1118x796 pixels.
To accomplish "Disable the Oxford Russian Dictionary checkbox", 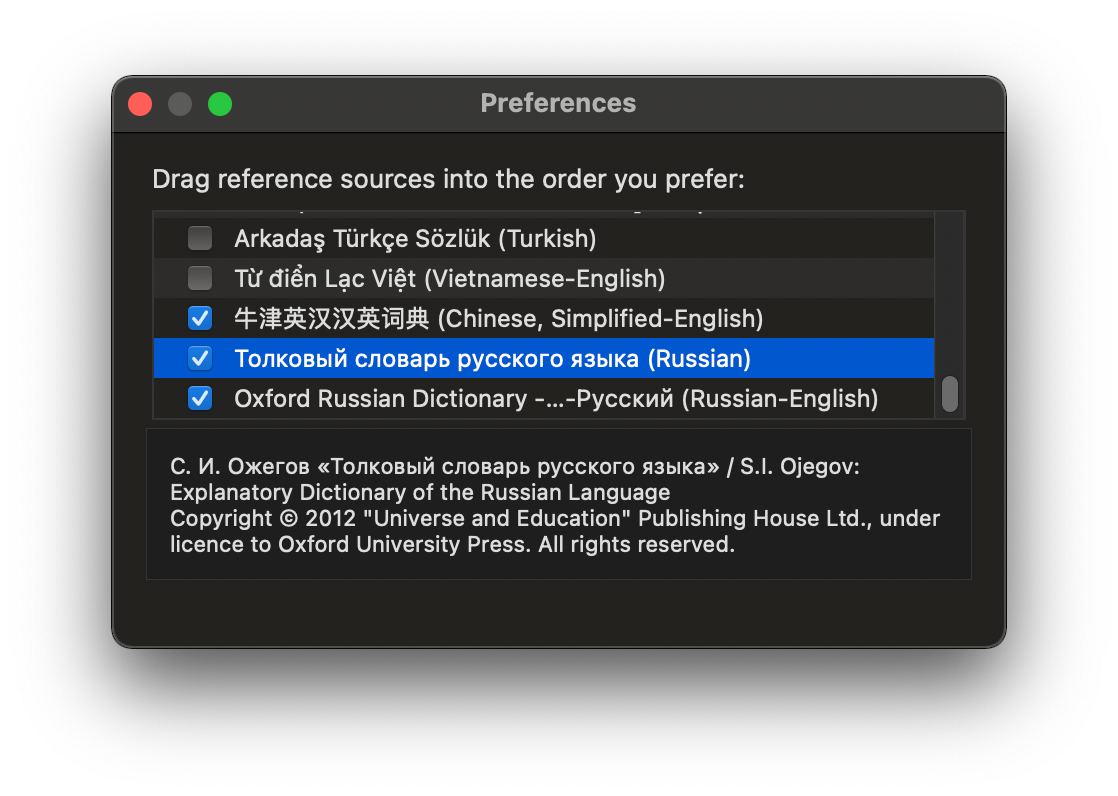I will coord(200,398).
